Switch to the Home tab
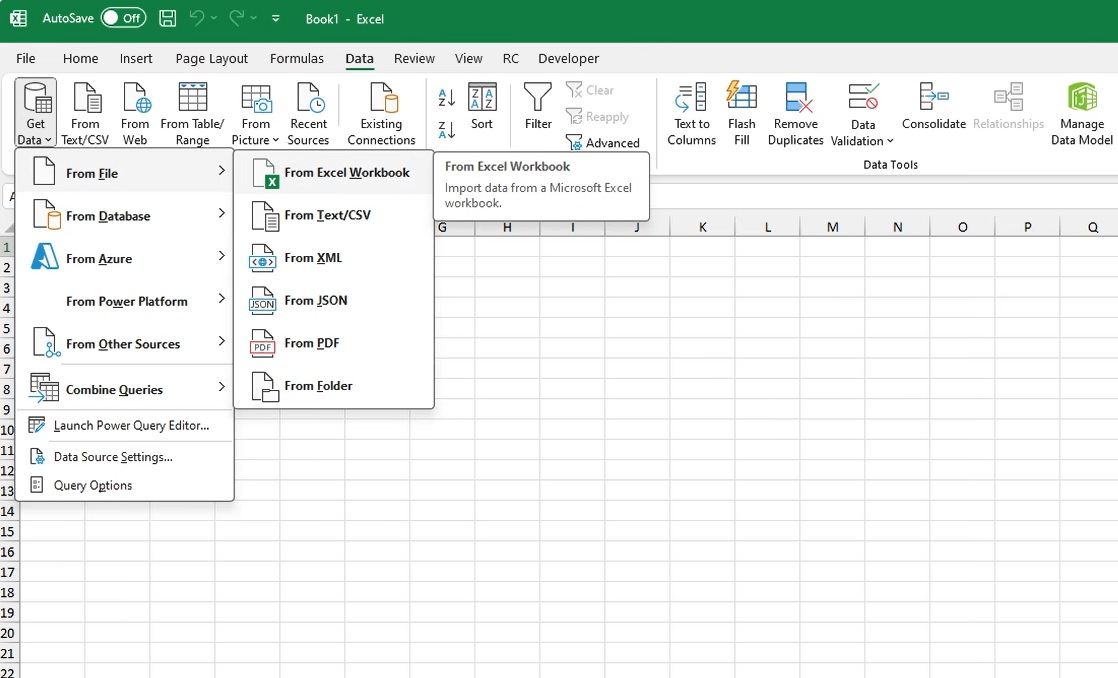The image size is (1118, 678). (81, 58)
